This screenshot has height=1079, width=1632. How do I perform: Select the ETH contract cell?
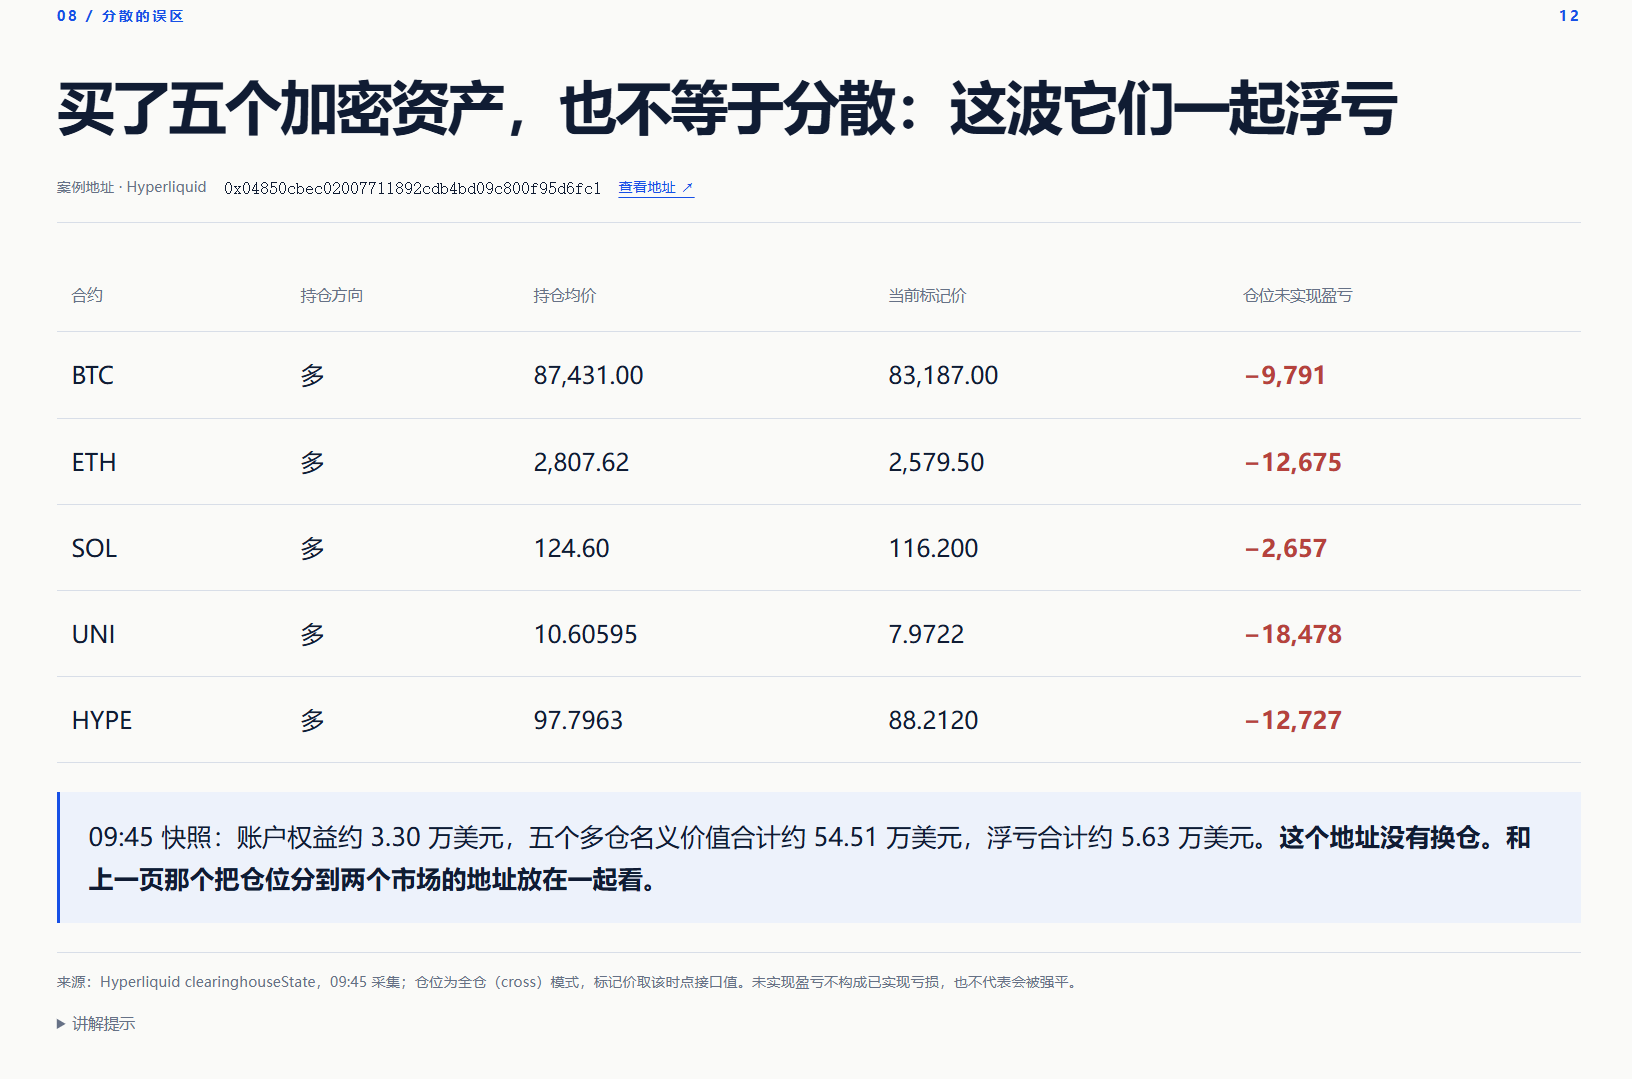click(94, 462)
